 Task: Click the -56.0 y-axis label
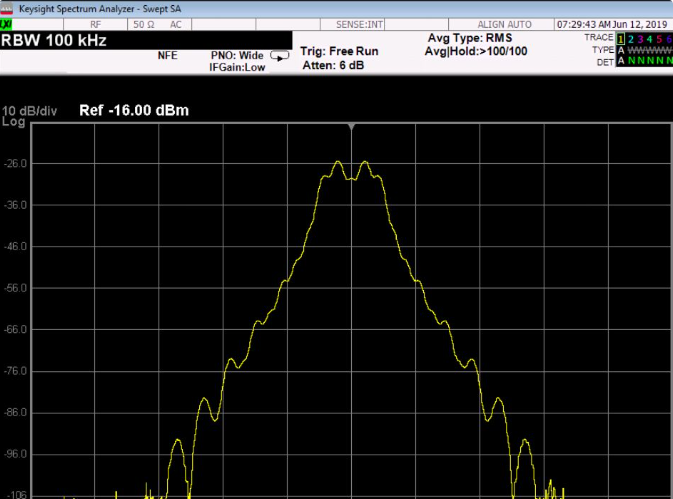point(16,288)
